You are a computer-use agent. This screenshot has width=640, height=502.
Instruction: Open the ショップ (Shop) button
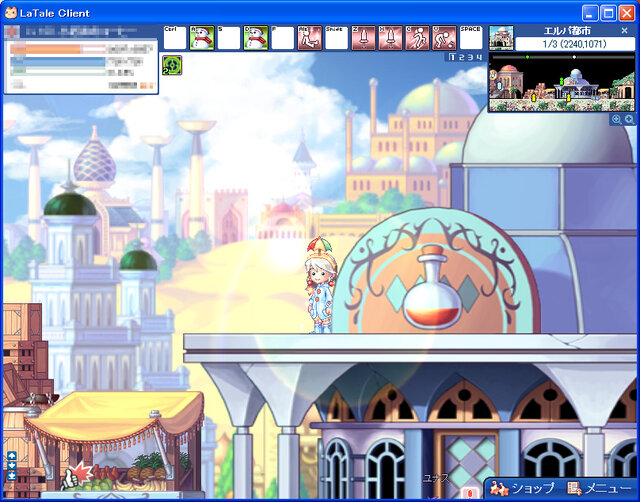pos(523,488)
